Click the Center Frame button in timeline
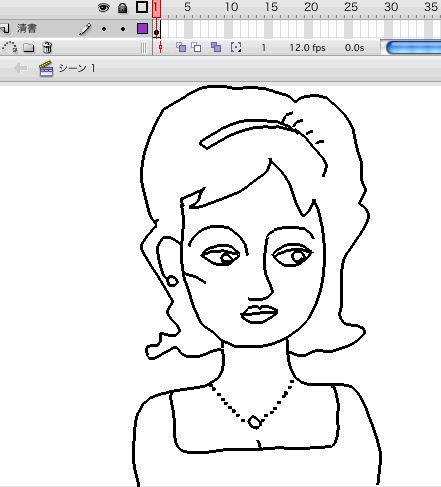 point(160,48)
